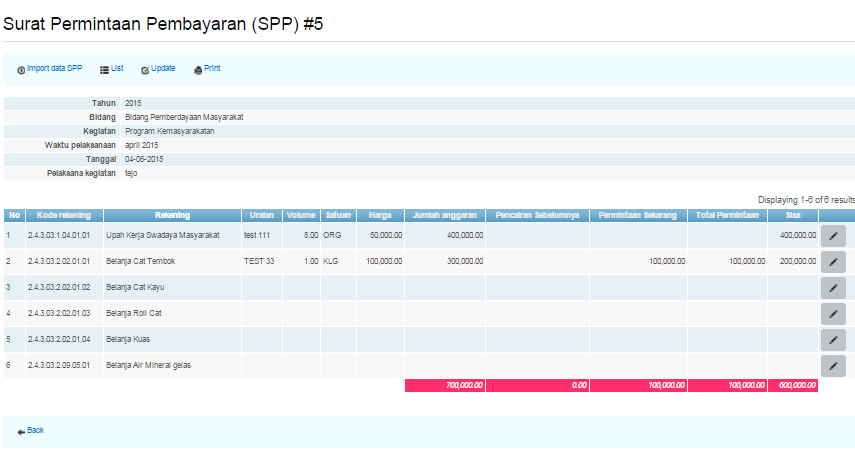Click the Harga column header
This screenshot has height=451, width=855.
(x=379, y=215)
